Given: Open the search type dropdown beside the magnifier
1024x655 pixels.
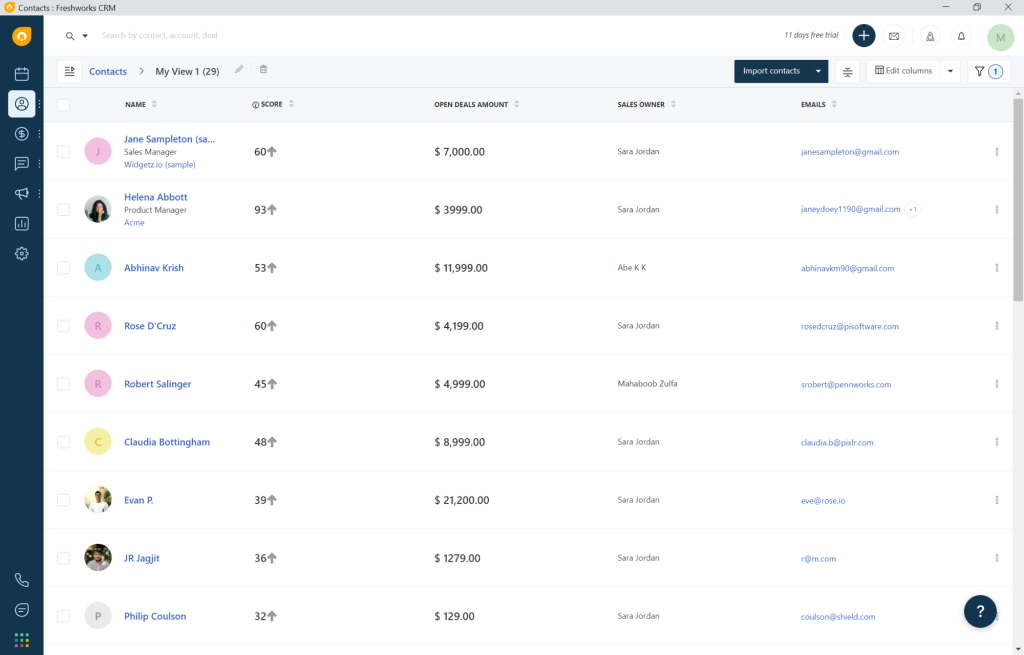Looking at the screenshot, I should [84, 36].
